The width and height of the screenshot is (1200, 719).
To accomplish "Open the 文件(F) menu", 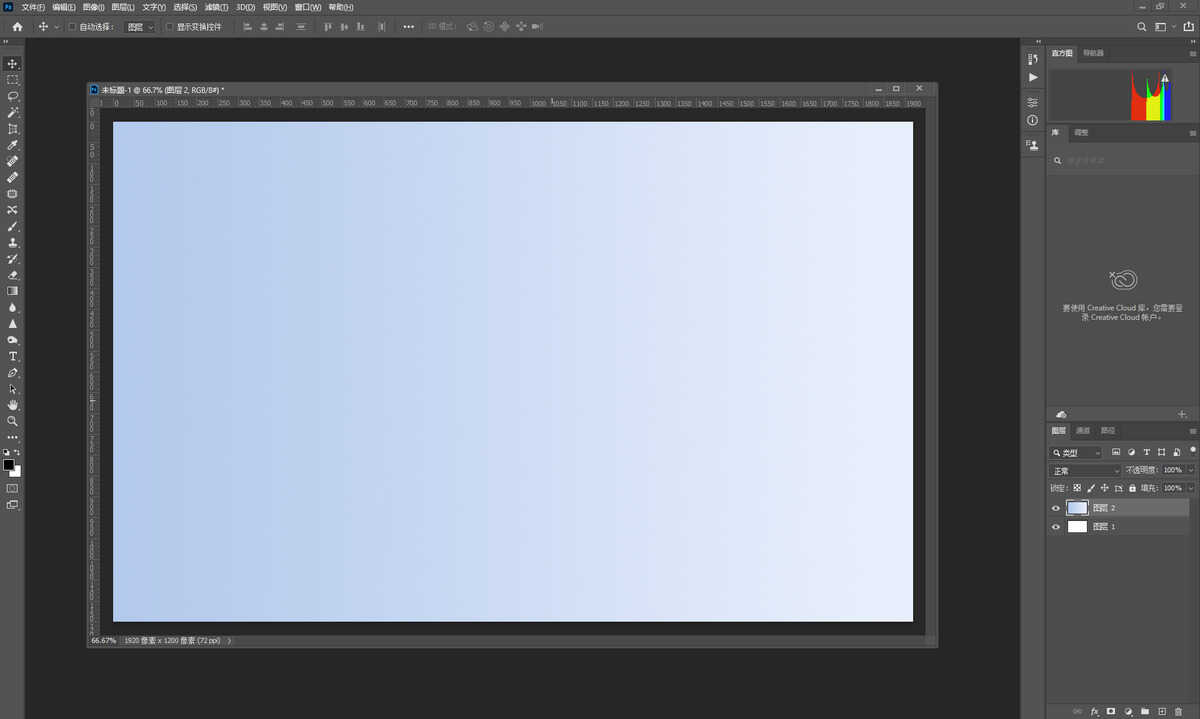I will click(x=33, y=7).
